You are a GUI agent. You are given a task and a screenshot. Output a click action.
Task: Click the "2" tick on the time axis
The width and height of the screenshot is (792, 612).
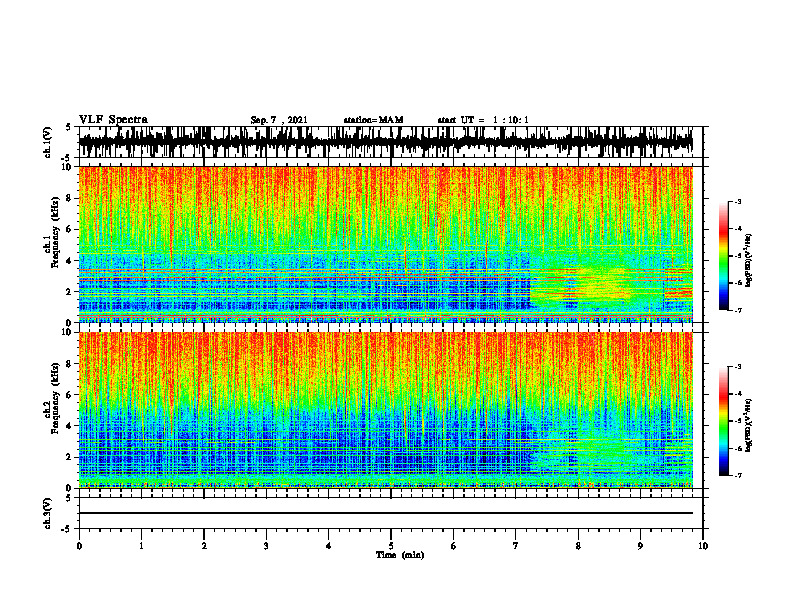[204, 546]
